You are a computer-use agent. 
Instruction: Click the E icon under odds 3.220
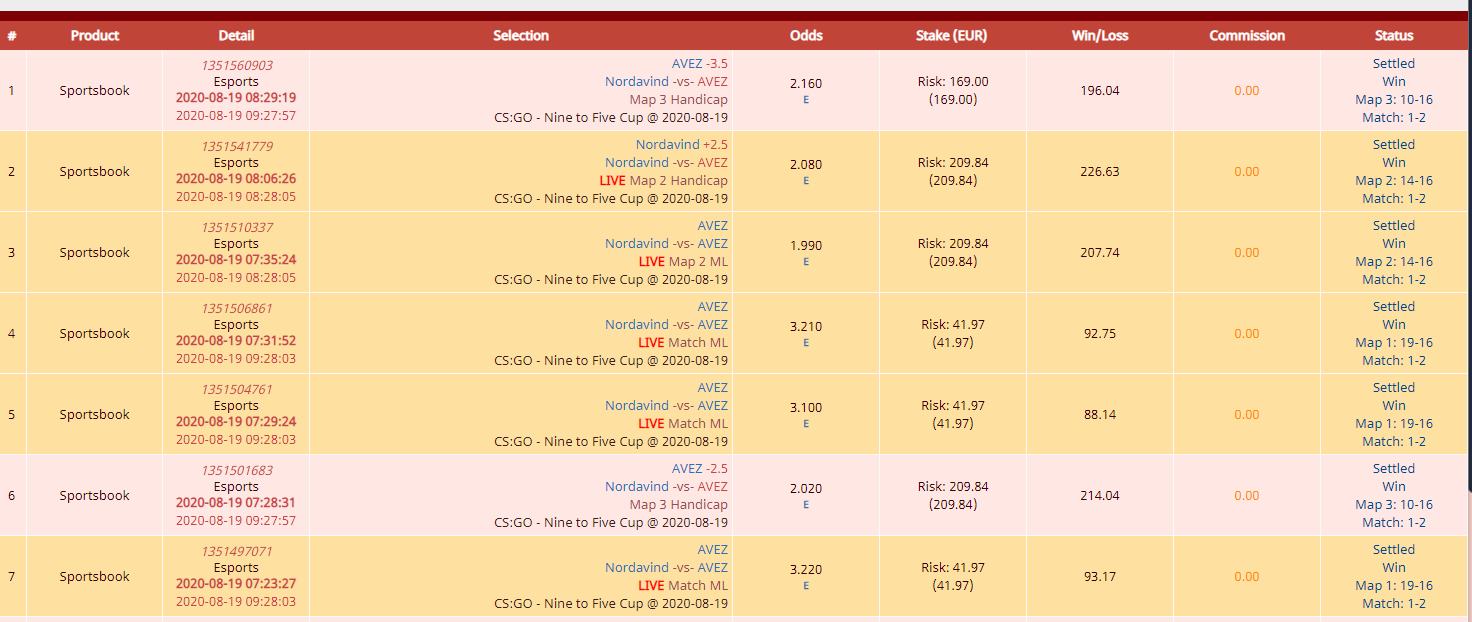(806, 586)
